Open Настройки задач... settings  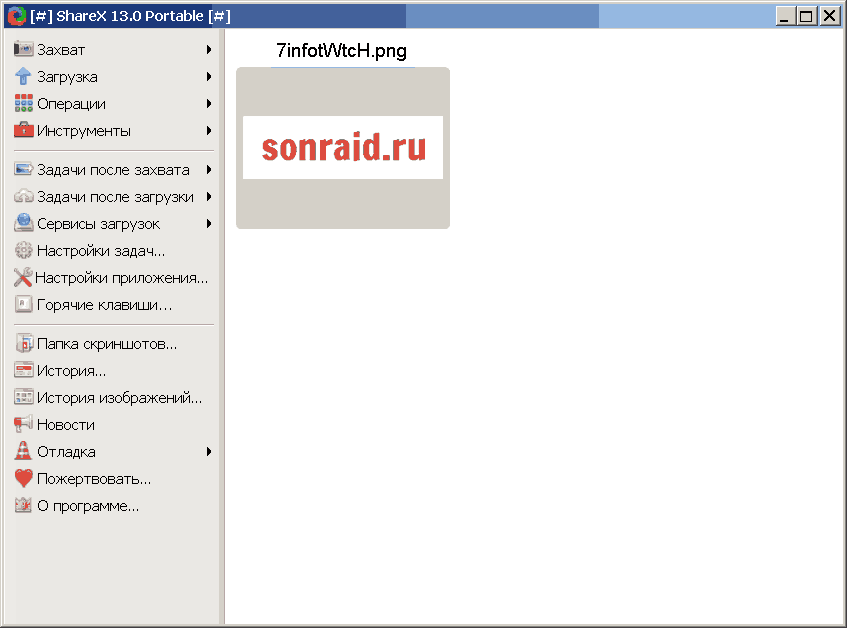(x=114, y=251)
